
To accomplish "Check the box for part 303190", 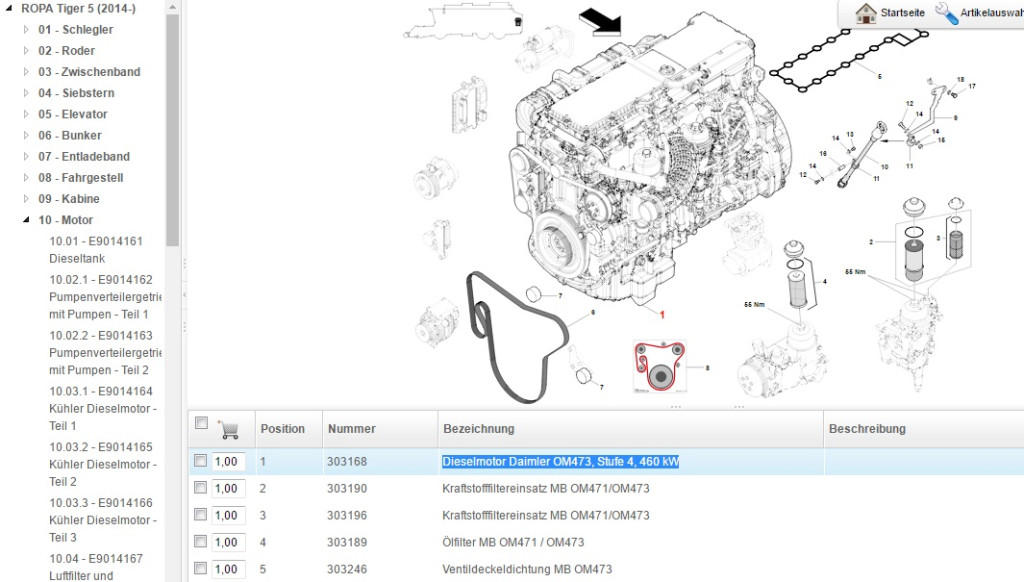I will 200,488.
